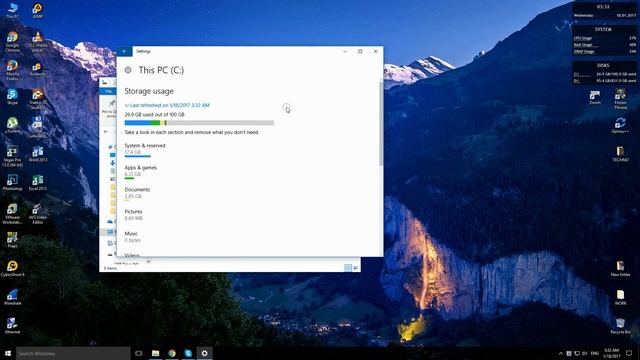Open the Fraps desktop shortcut
The height and width of the screenshot is (360, 640).
tap(12, 240)
